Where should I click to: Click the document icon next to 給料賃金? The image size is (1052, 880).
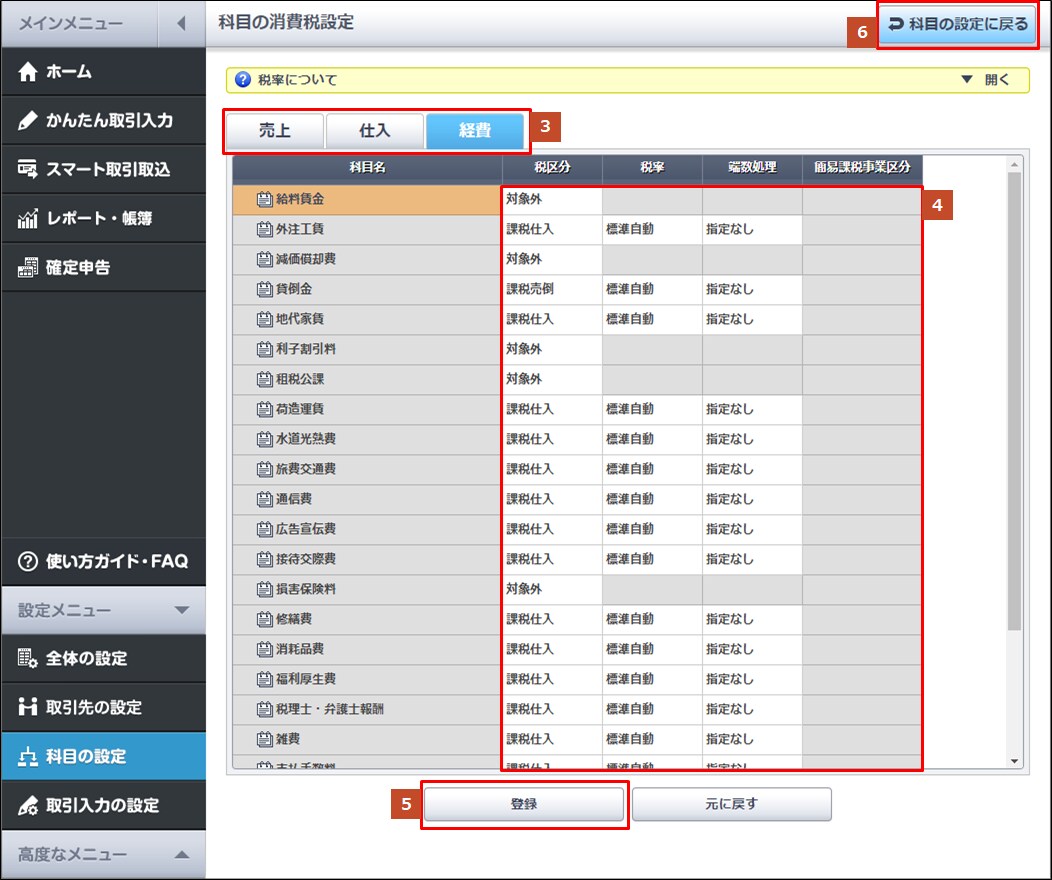pyautogui.click(x=264, y=199)
